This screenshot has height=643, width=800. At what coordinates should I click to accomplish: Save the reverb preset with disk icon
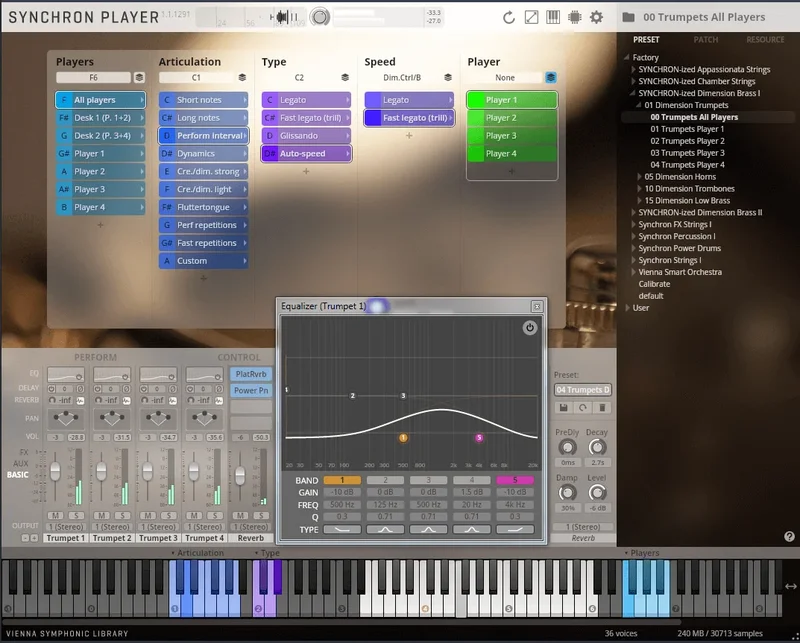point(563,407)
